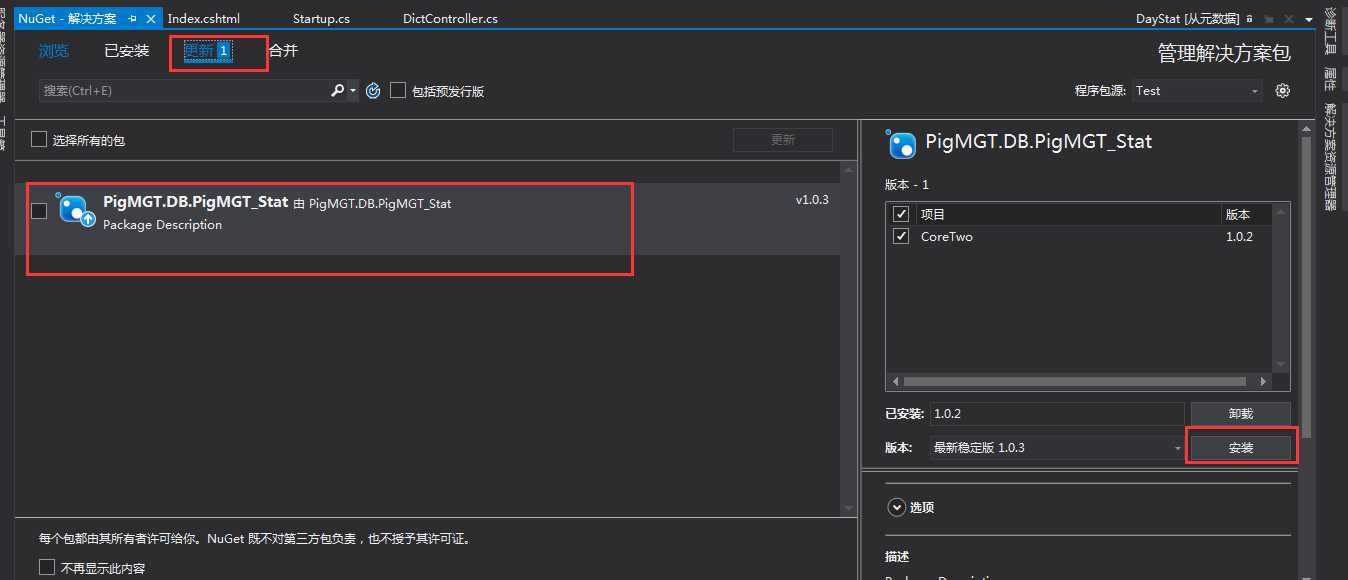The width and height of the screenshot is (1348, 580).
Task: Open the Diagnostic Tools side panel tab
Action: pyautogui.click(x=1330, y=31)
